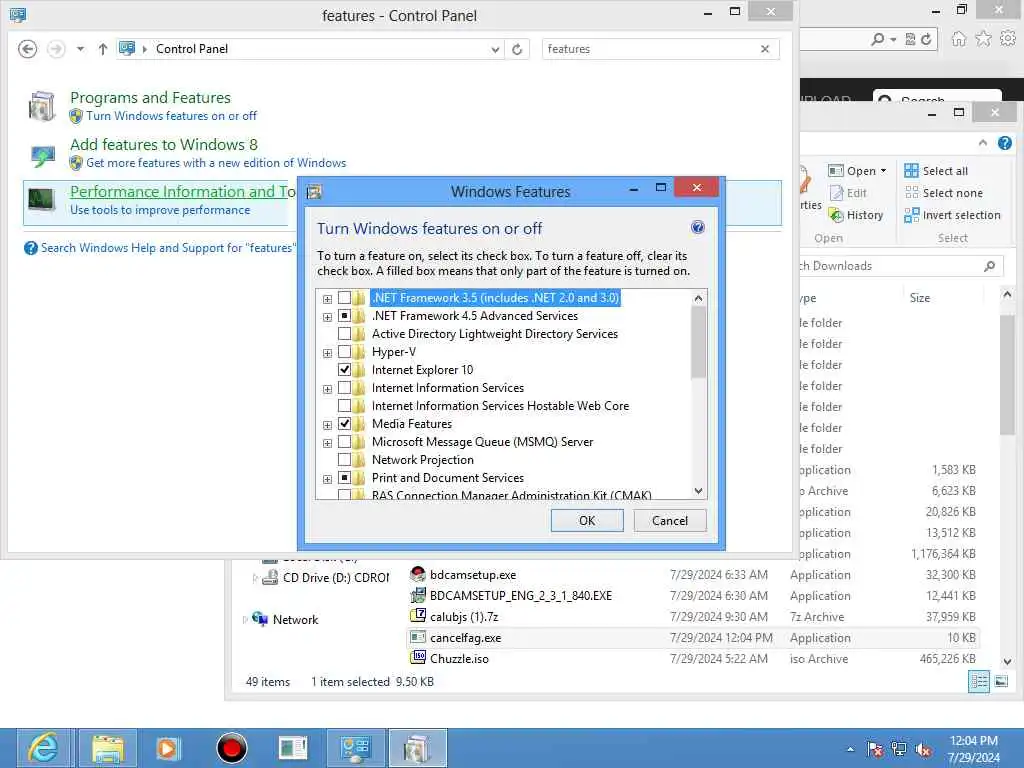Image resolution: width=1024 pixels, height=768 pixels.
Task: Open 'Turn Windows features on or off' link
Action: (171, 116)
